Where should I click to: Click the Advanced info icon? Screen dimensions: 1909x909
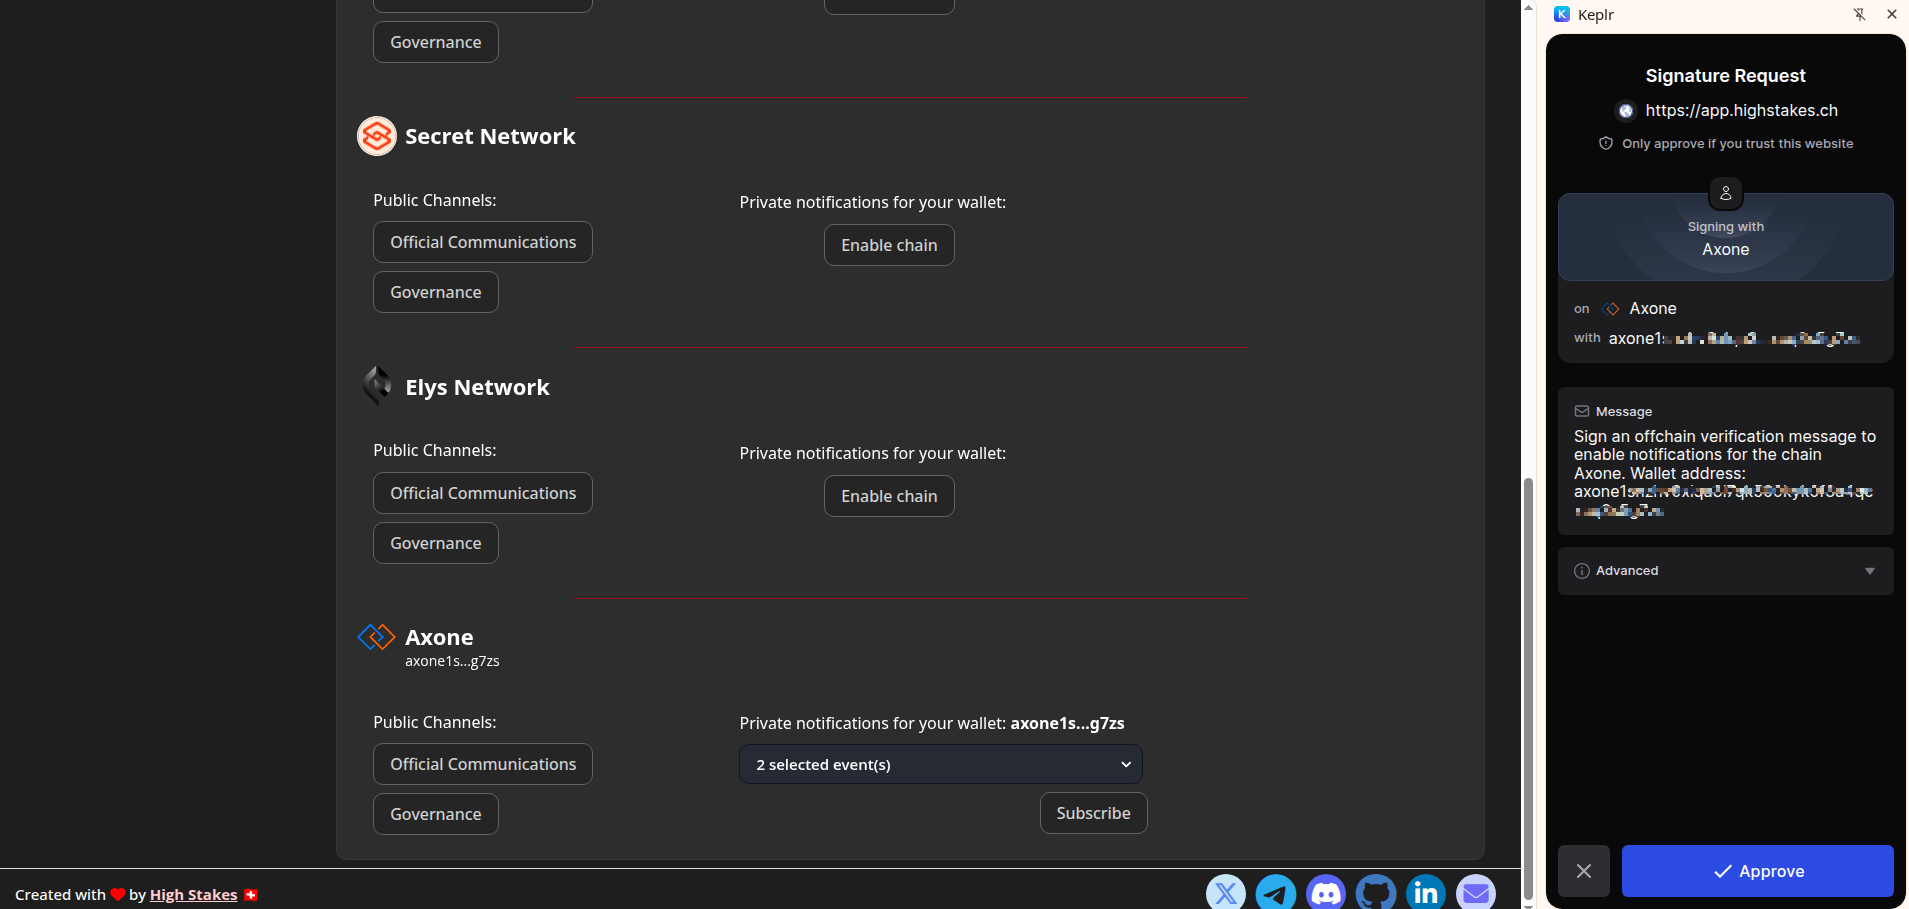(x=1582, y=571)
